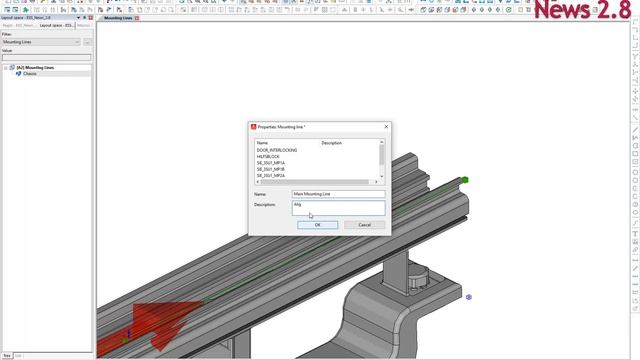Click the green circular update icon in toolbar
Viewport: 640px width, 360px height.
pyautogui.click(x=509, y=9)
